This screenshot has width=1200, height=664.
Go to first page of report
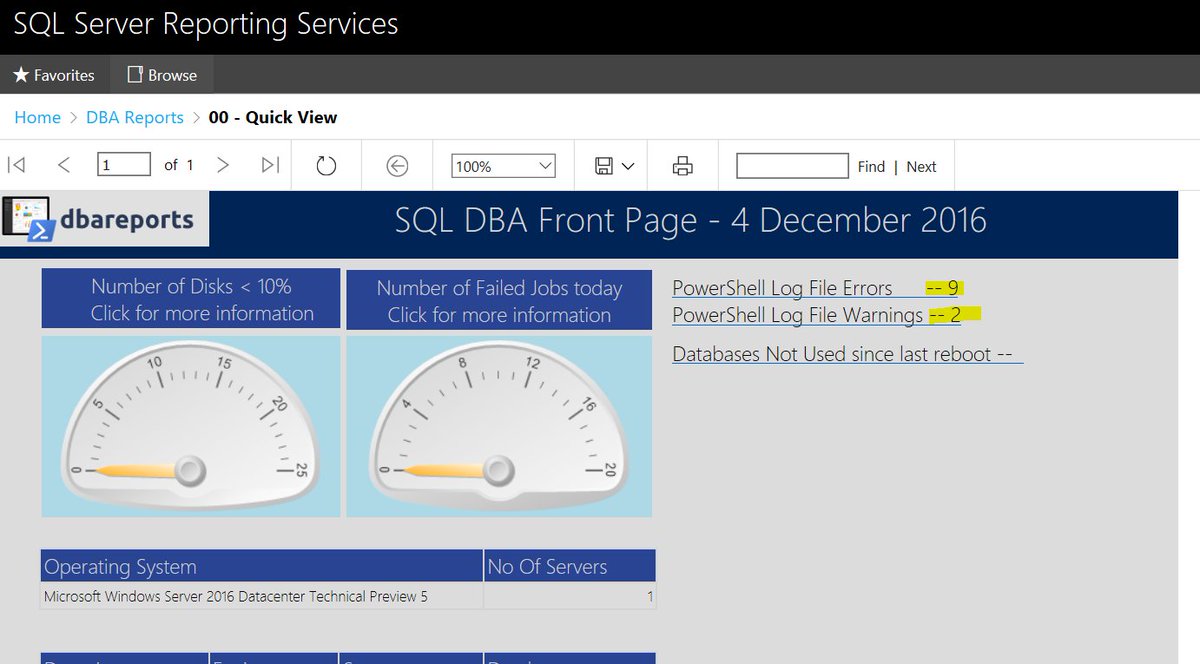pyautogui.click(x=16, y=165)
